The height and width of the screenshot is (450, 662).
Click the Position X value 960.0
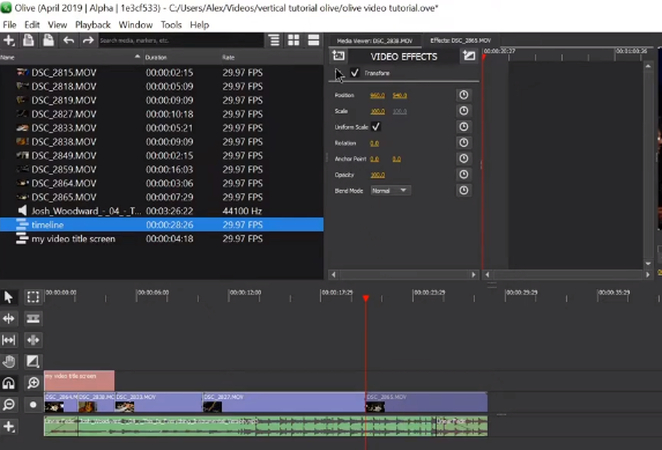point(377,95)
